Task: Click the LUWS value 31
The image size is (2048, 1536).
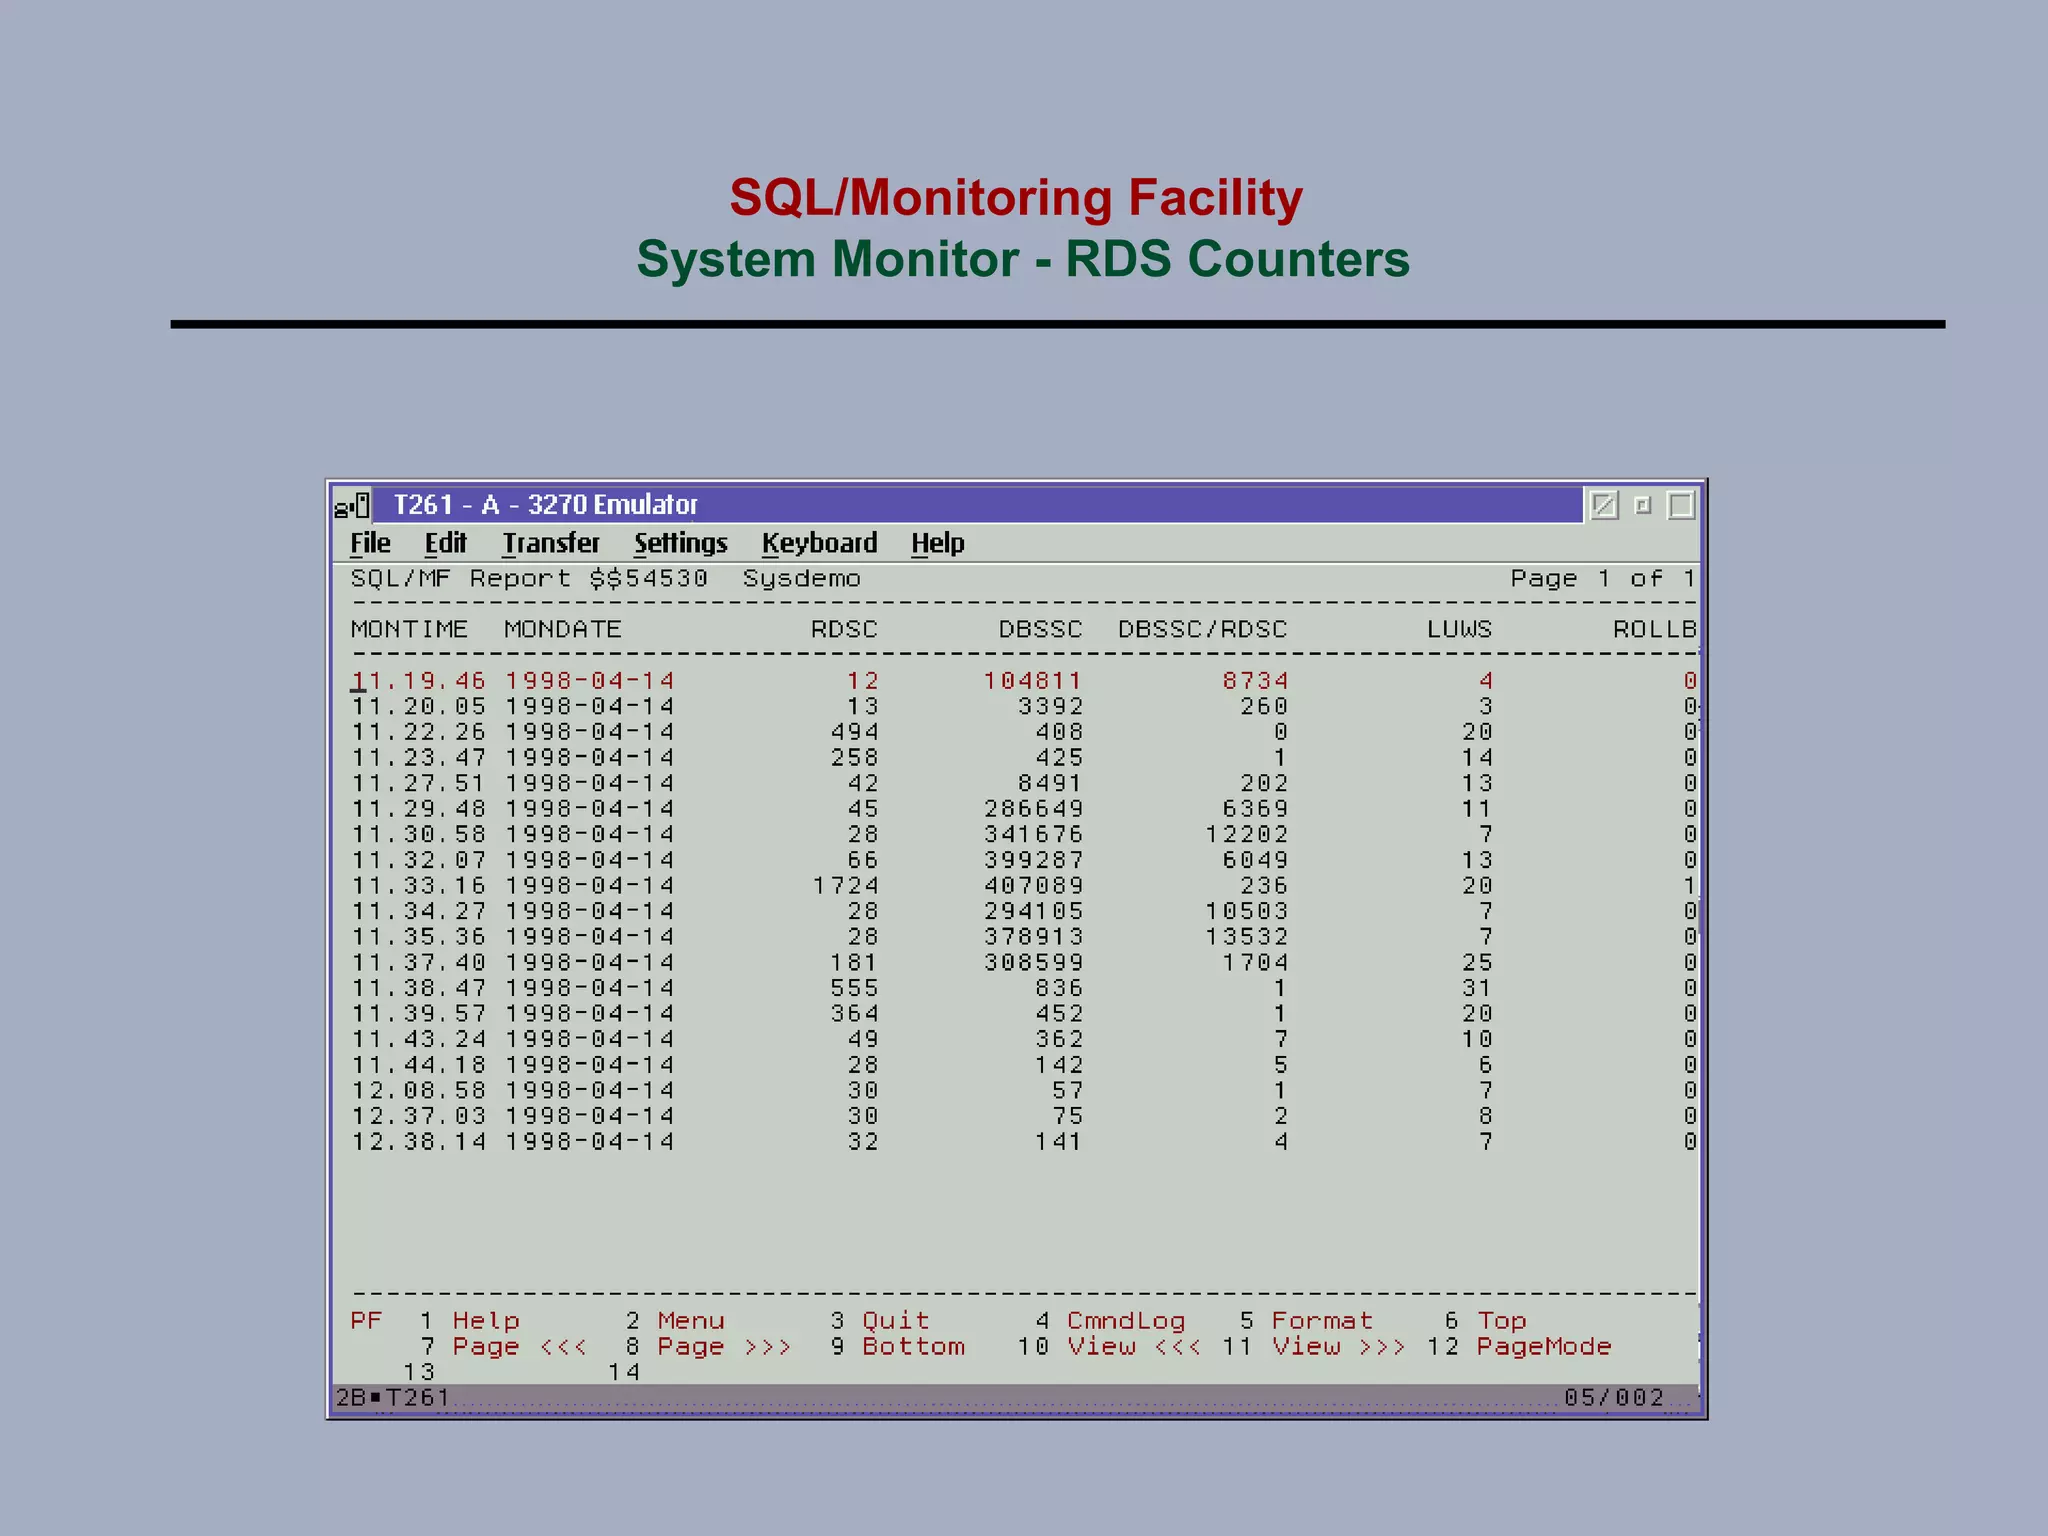Action: [x=1477, y=988]
